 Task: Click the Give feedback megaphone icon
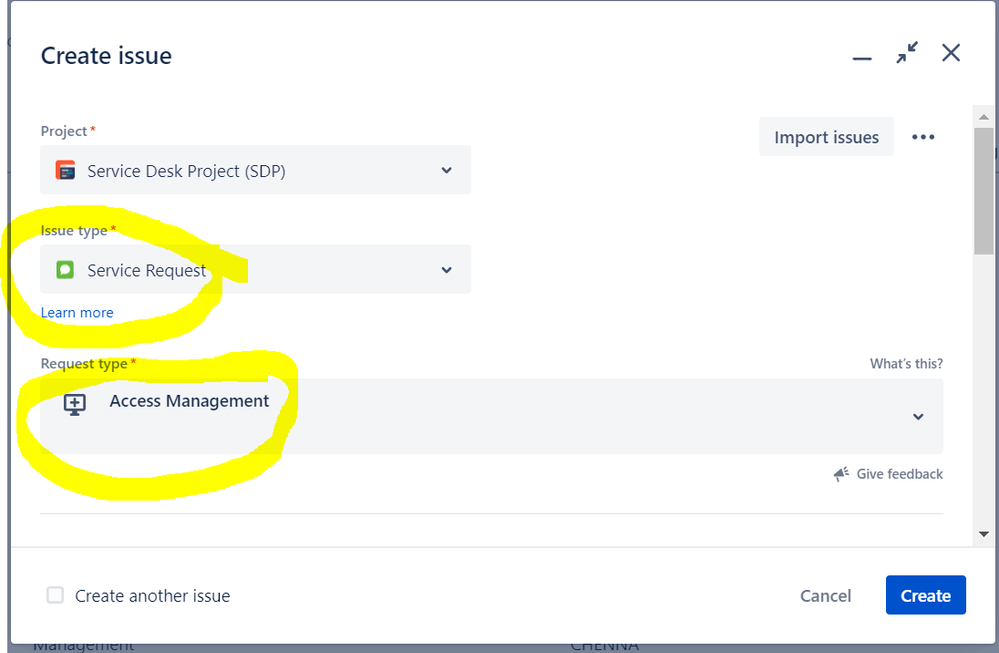pos(841,474)
